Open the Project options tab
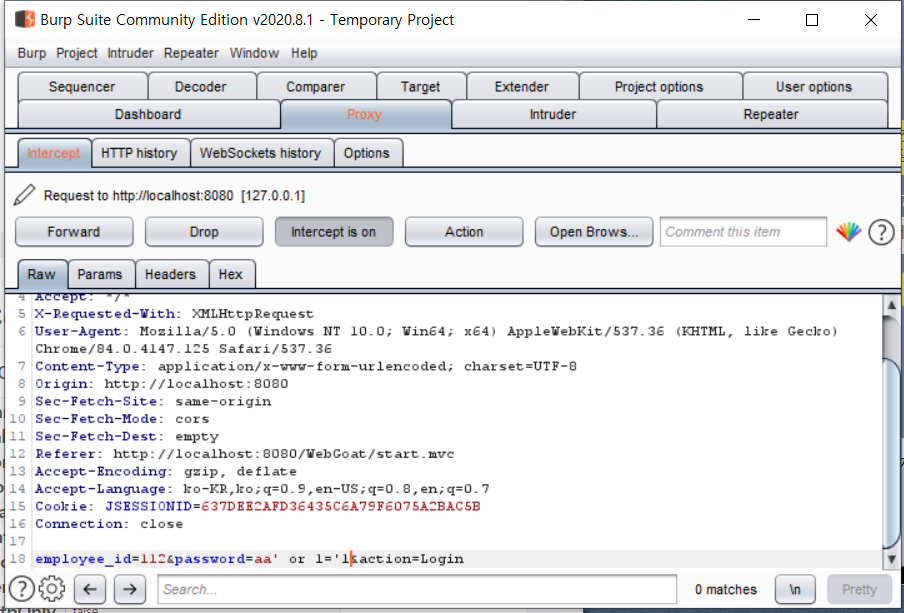Screen dimensions: 904x613 pyautogui.click(x=659, y=87)
